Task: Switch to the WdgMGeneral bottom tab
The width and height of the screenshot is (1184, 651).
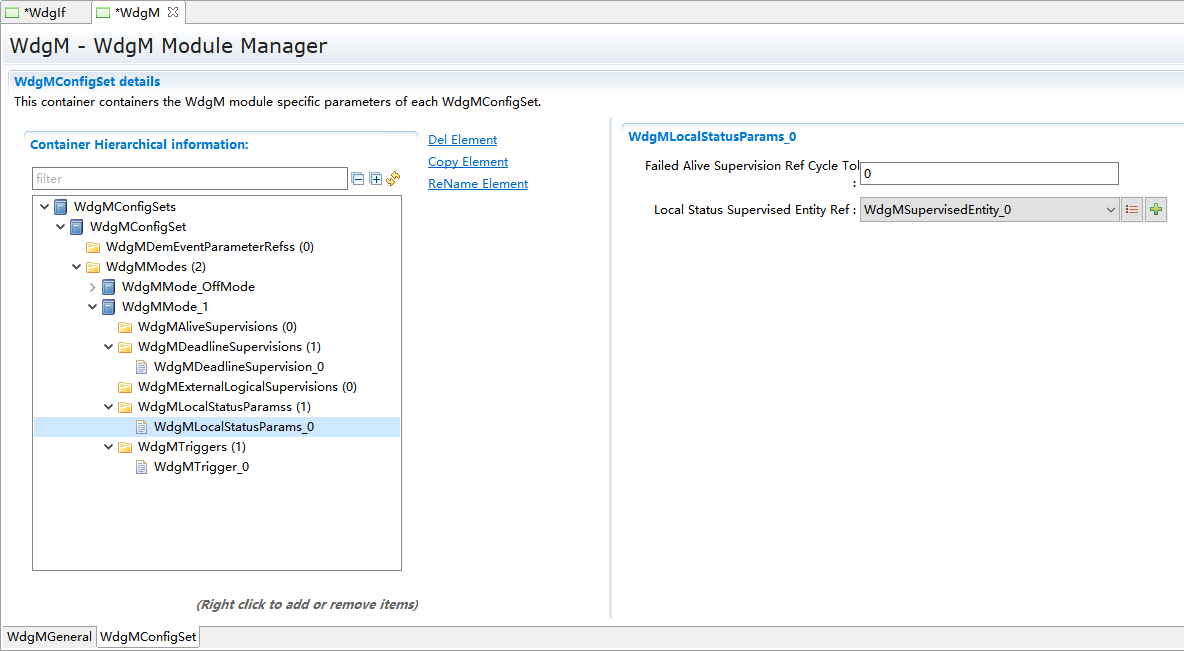Action: tap(49, 637)
